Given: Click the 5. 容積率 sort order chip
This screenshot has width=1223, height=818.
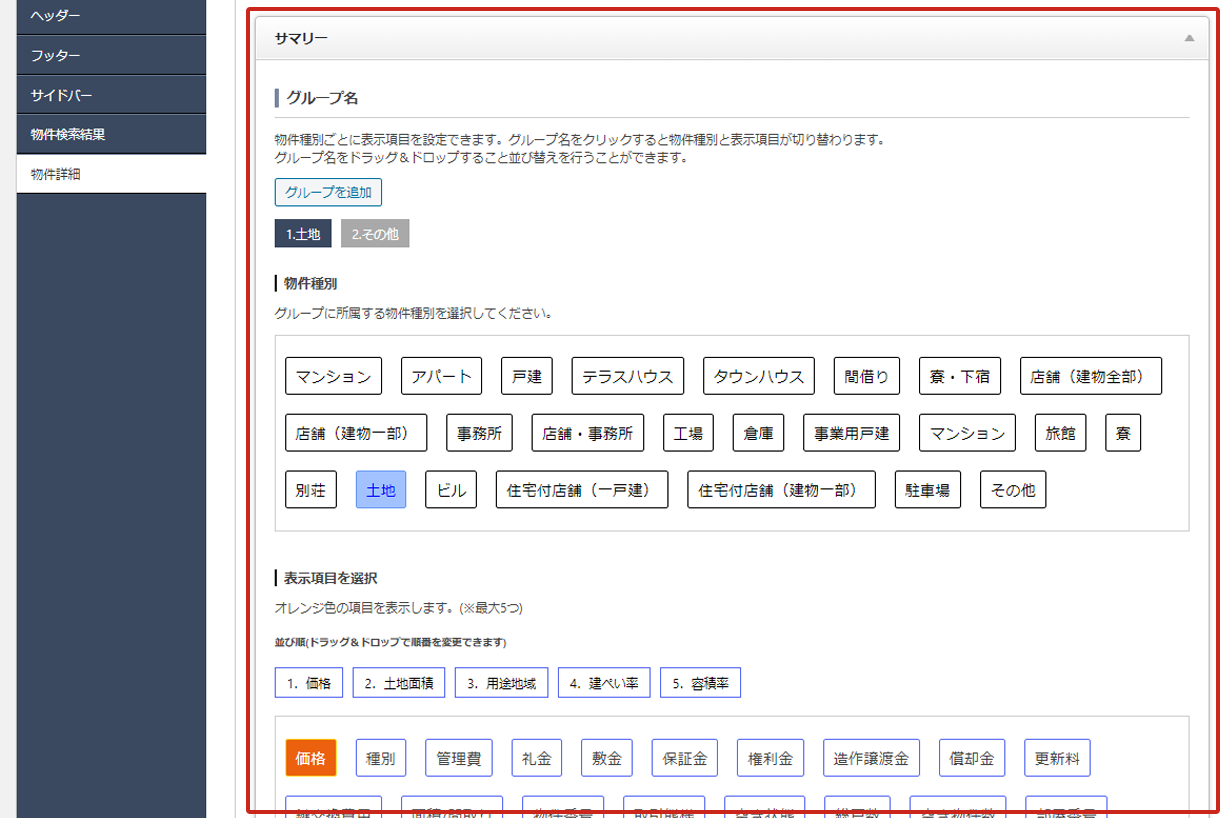Looking at the screenshot, I should 700,683.
